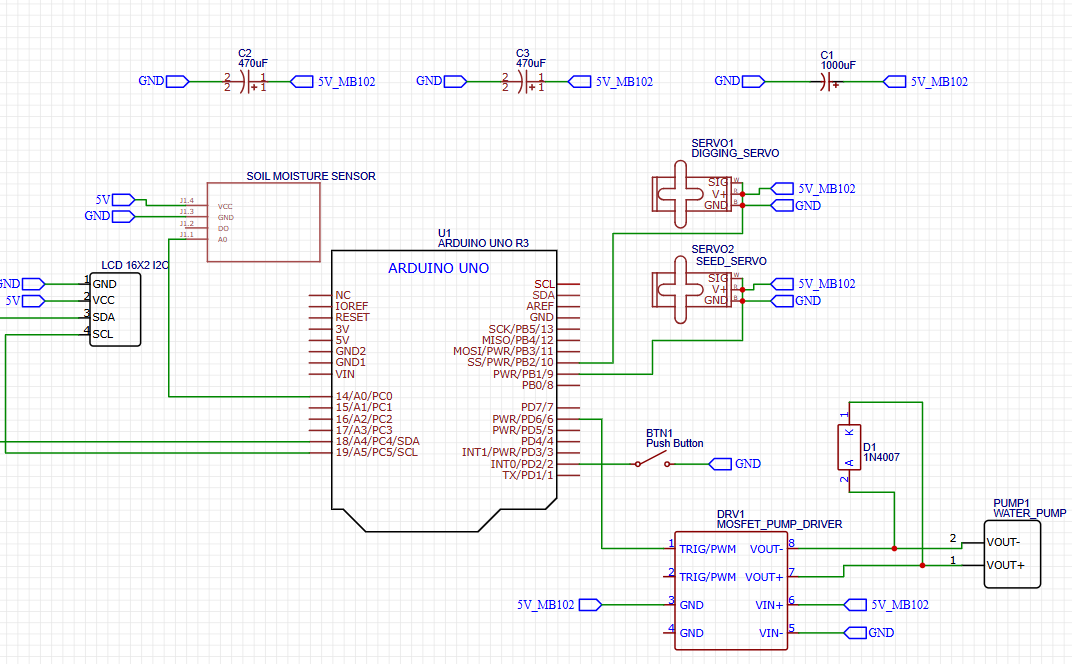Viewport: 1072px width, 664px height.
Task: Click the DIGGING_SERVO label
Action: (x=735, y=153)
